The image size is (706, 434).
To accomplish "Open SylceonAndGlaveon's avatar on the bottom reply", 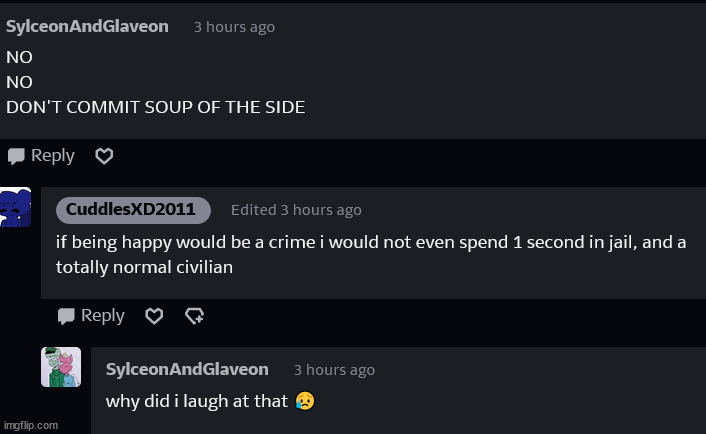I will pos(61,367).
